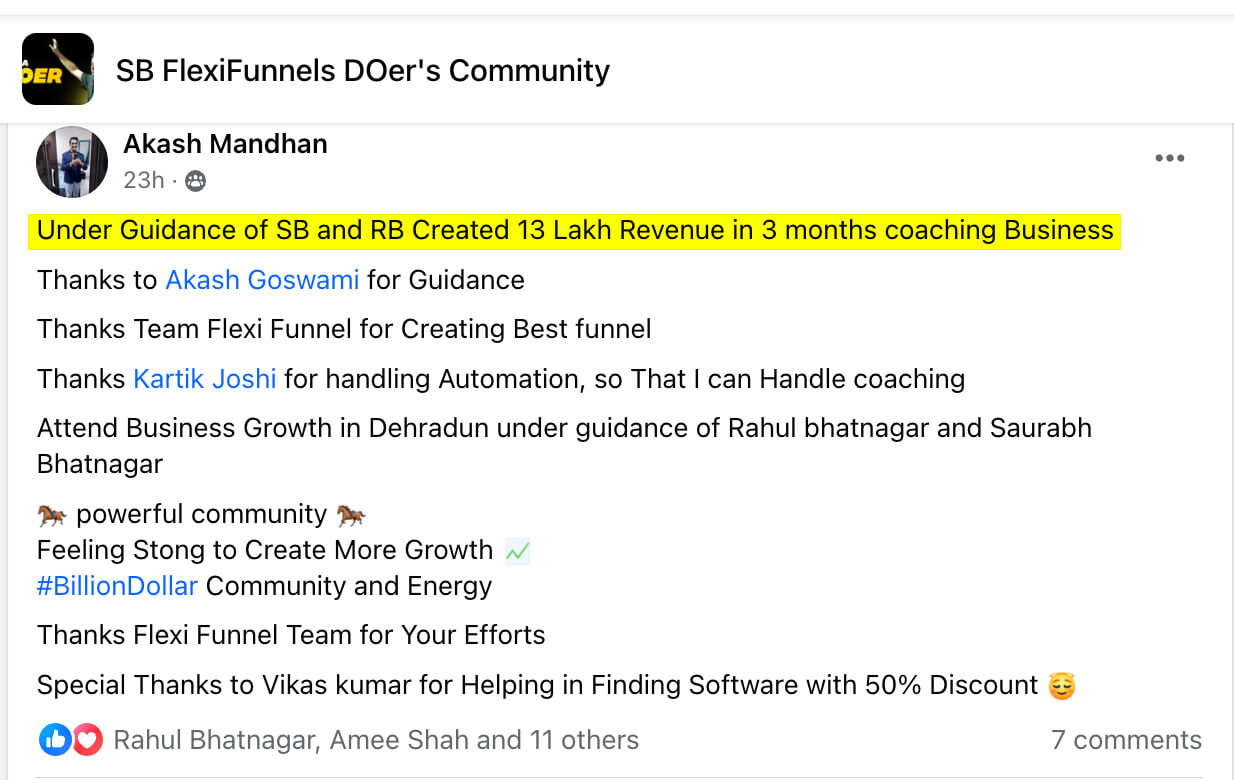This screenshot has height=780, width=1234.
Task: Click the SB FlexiFunnels group avatar icon
Action: pyautogui.click(x=58, y=69)
